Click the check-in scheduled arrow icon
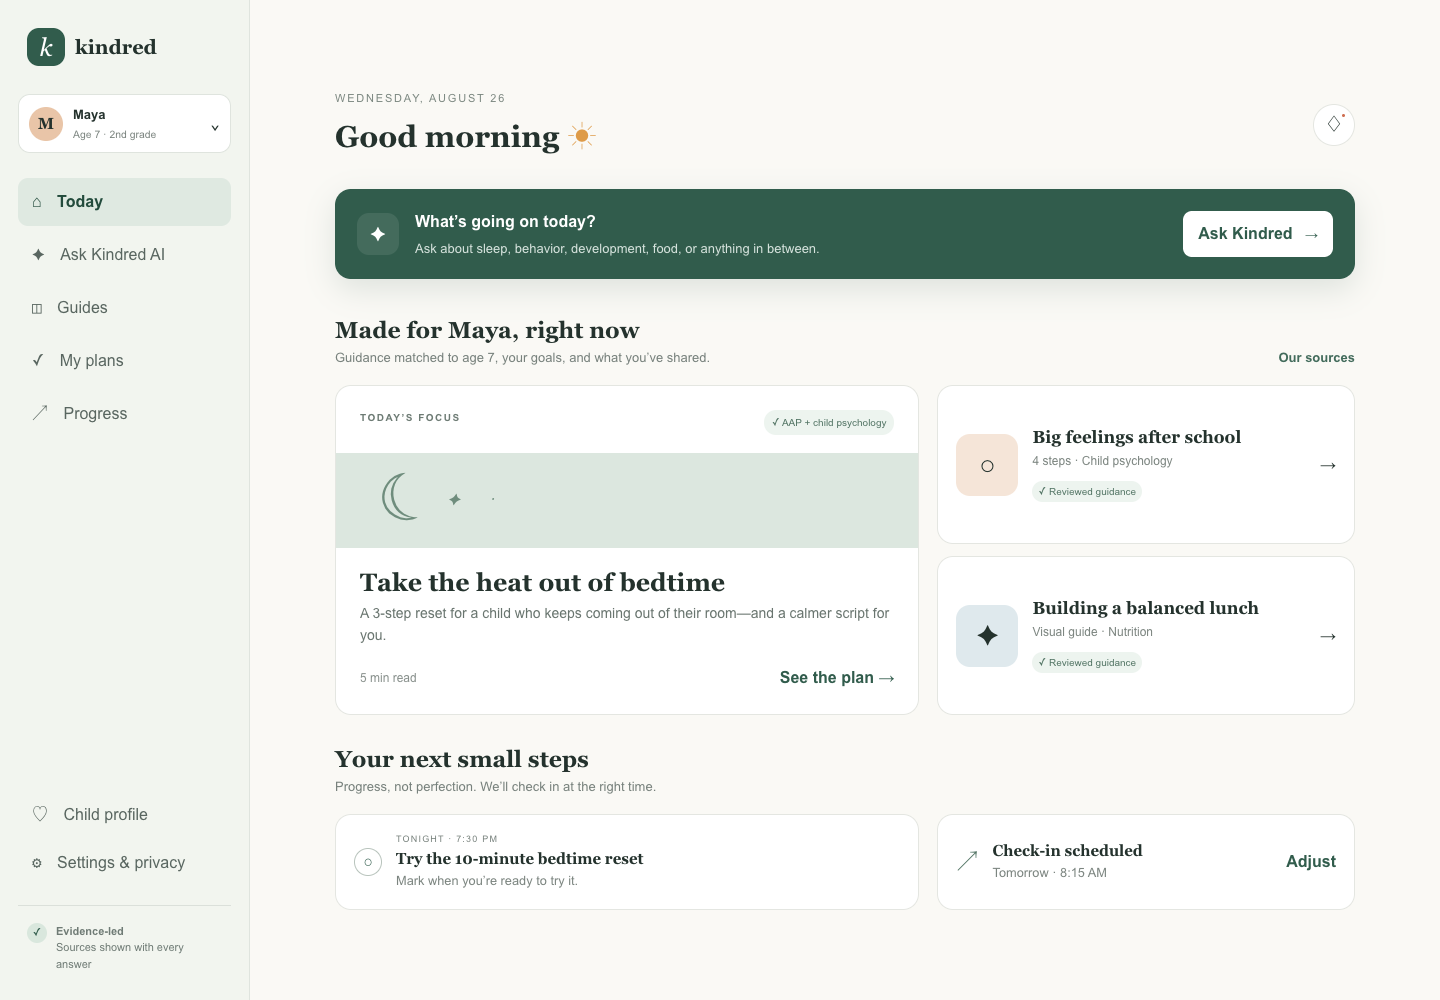Screen dimensions: 1440x1000 coord(967,861)
